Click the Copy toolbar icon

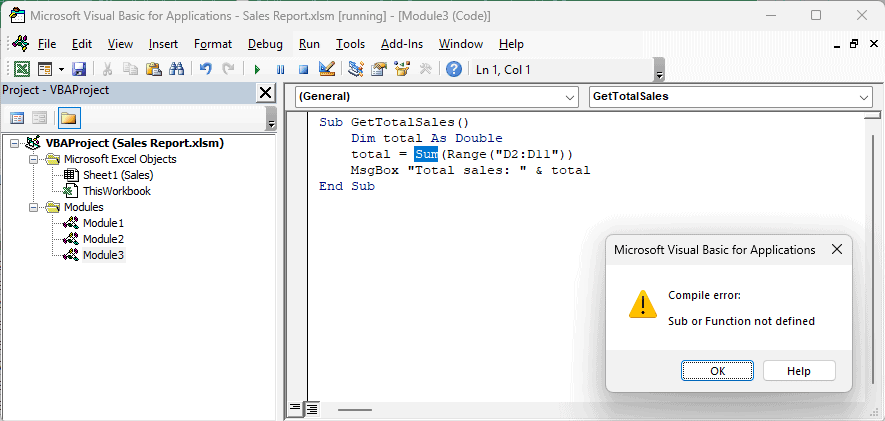coord(130,69)
